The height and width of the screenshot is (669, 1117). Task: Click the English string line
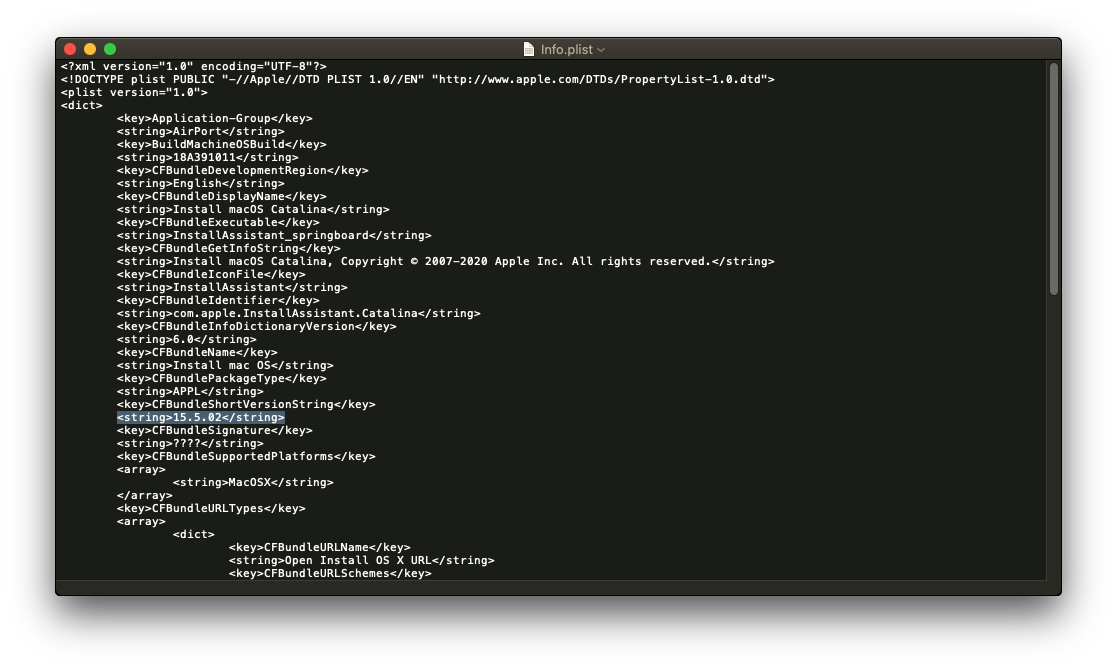[x=201, y=183]
